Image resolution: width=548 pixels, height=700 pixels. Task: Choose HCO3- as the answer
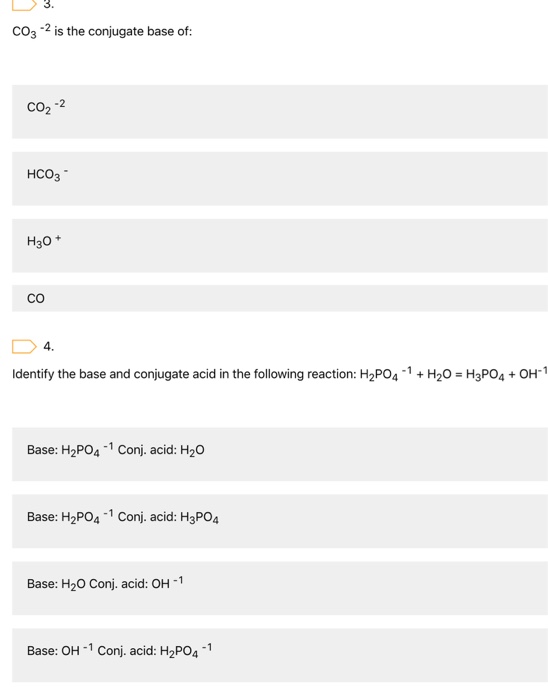280,179
